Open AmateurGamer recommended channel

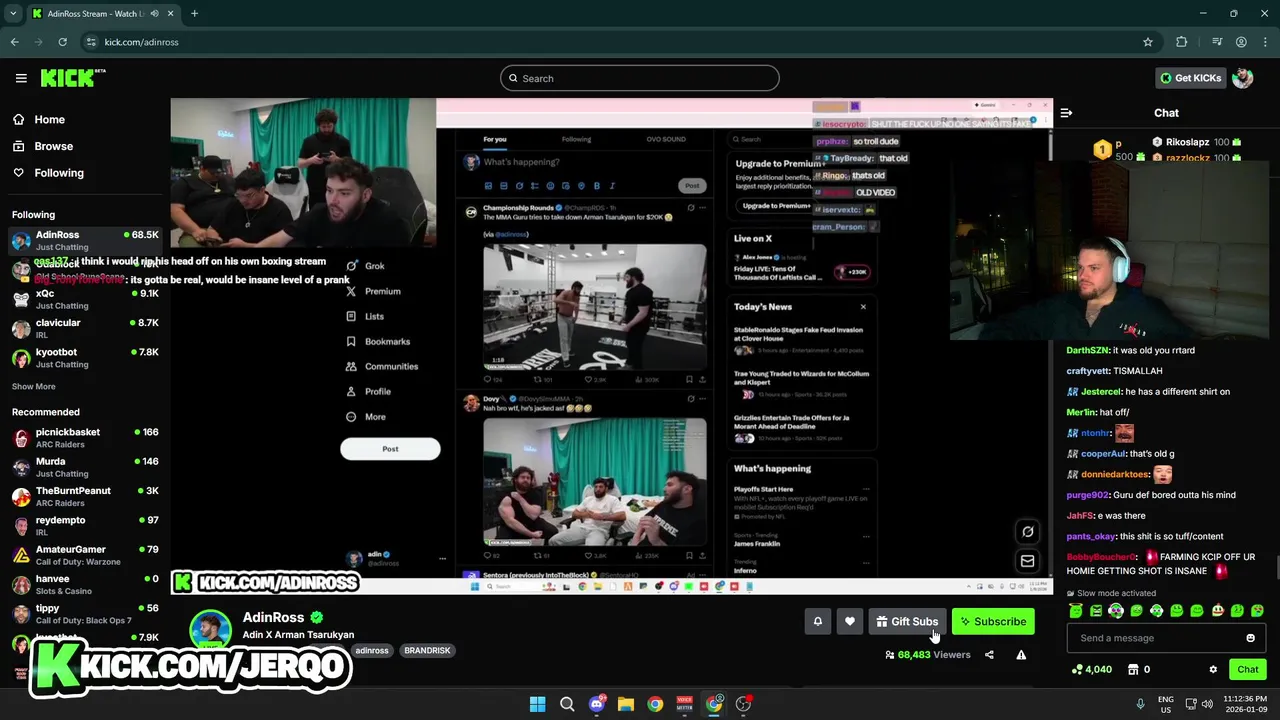coord(85,555)
